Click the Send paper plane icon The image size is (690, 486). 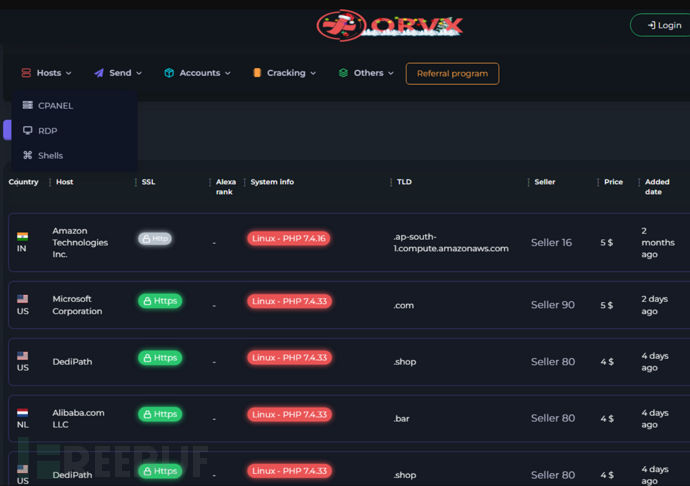(99, 73)
